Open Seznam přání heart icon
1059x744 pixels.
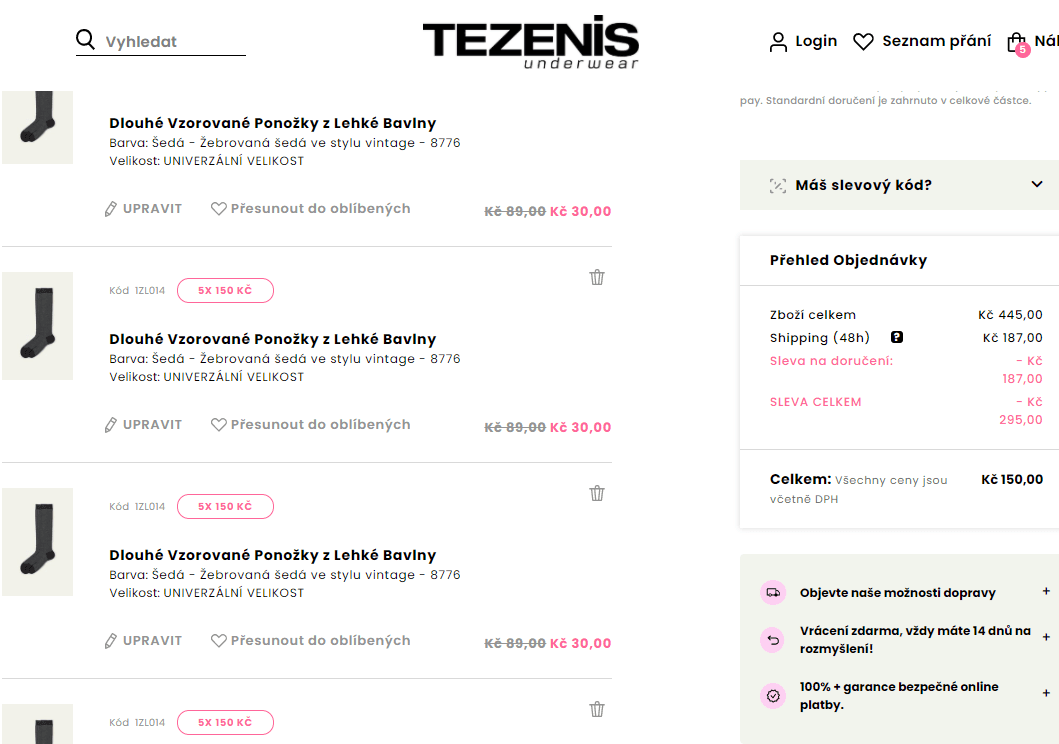(x=863, y=42)
